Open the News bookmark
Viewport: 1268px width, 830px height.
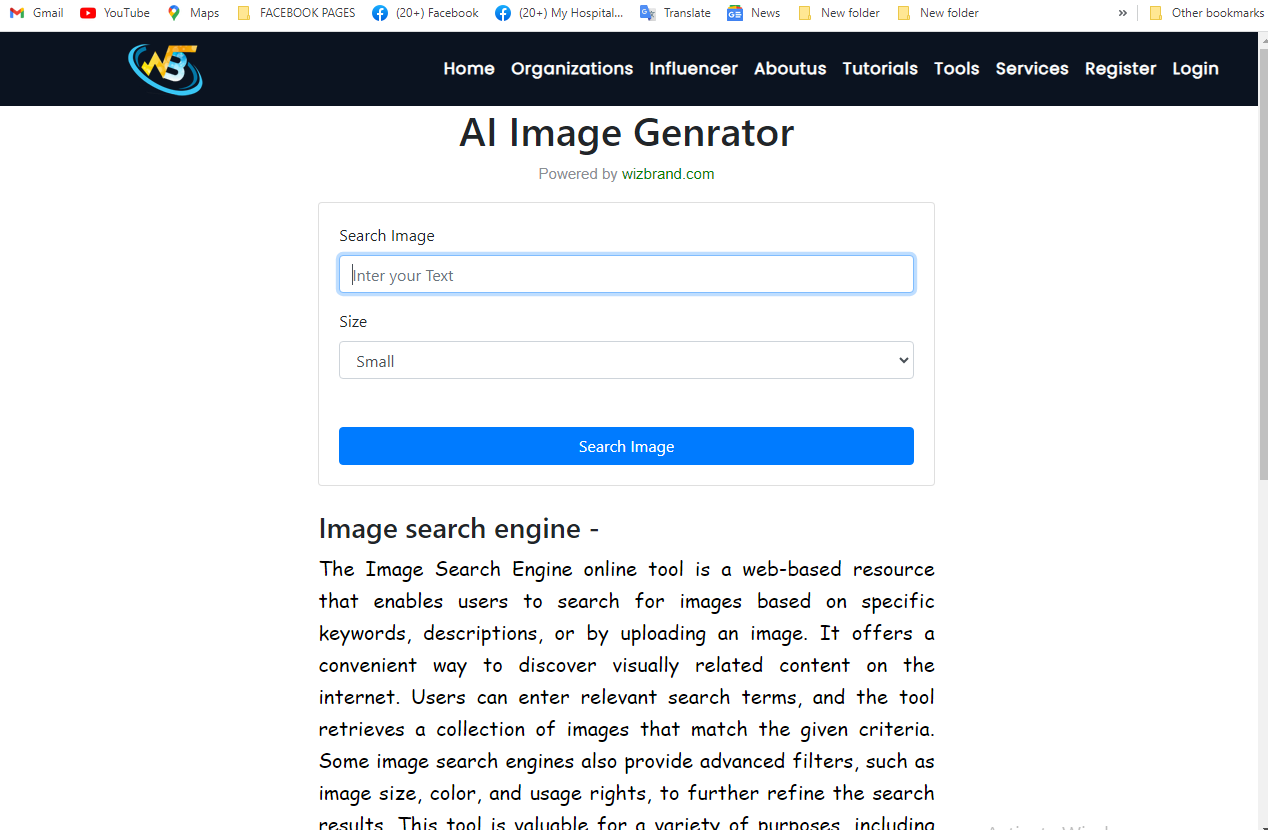752,13
